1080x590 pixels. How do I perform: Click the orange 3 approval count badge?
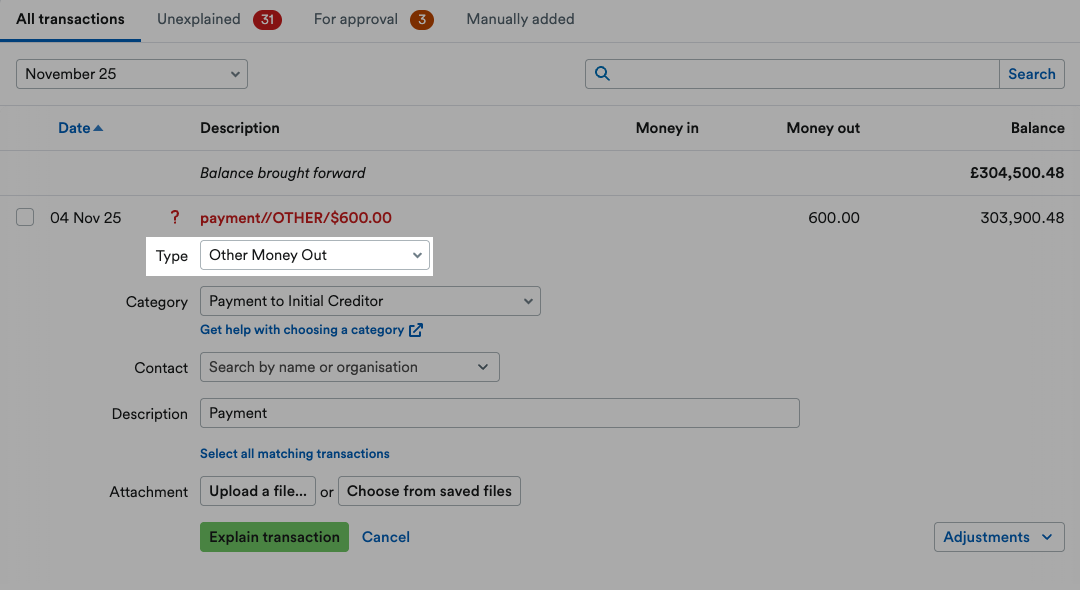click(x=422, y=19)
